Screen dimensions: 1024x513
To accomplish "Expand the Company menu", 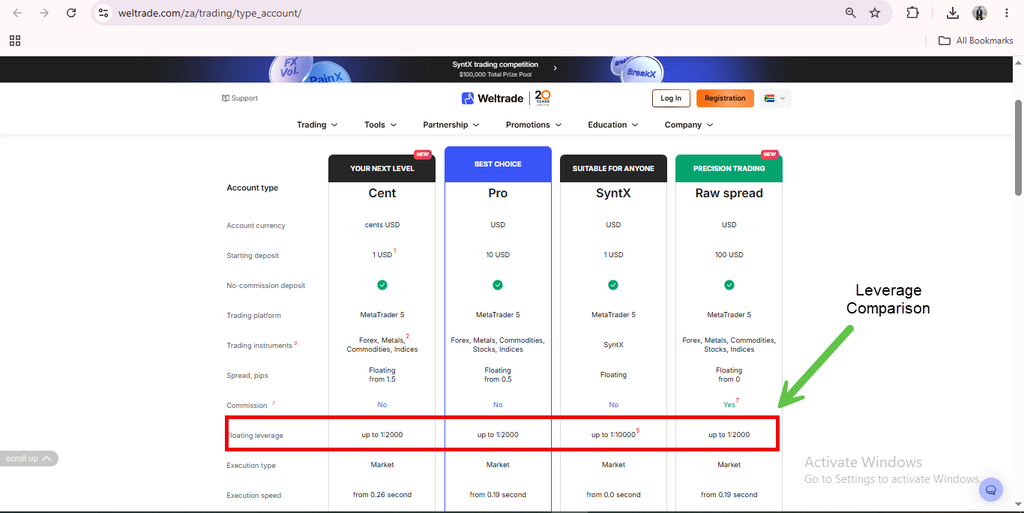I will 689,125.
